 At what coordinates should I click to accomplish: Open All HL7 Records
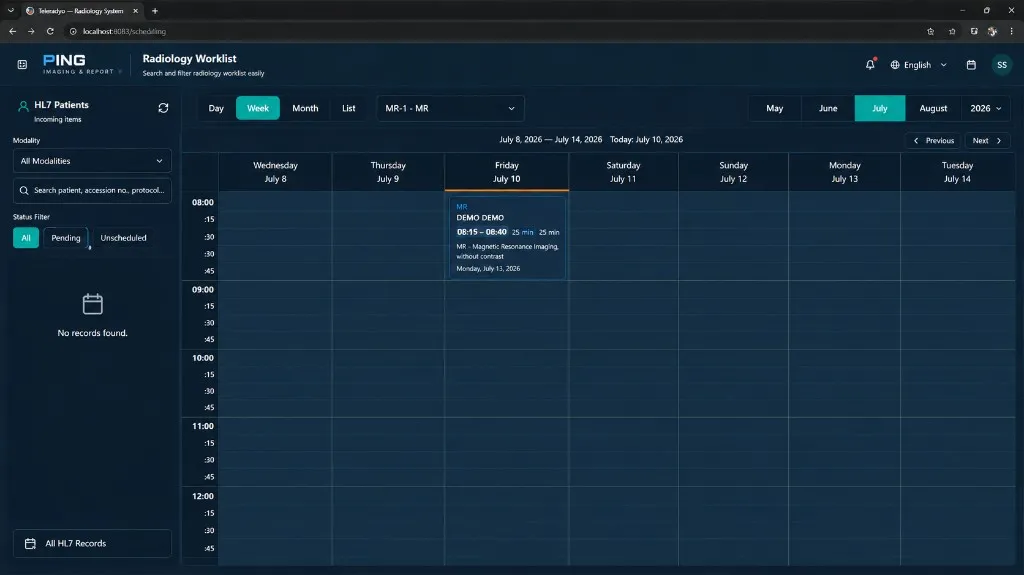[92, 544]
